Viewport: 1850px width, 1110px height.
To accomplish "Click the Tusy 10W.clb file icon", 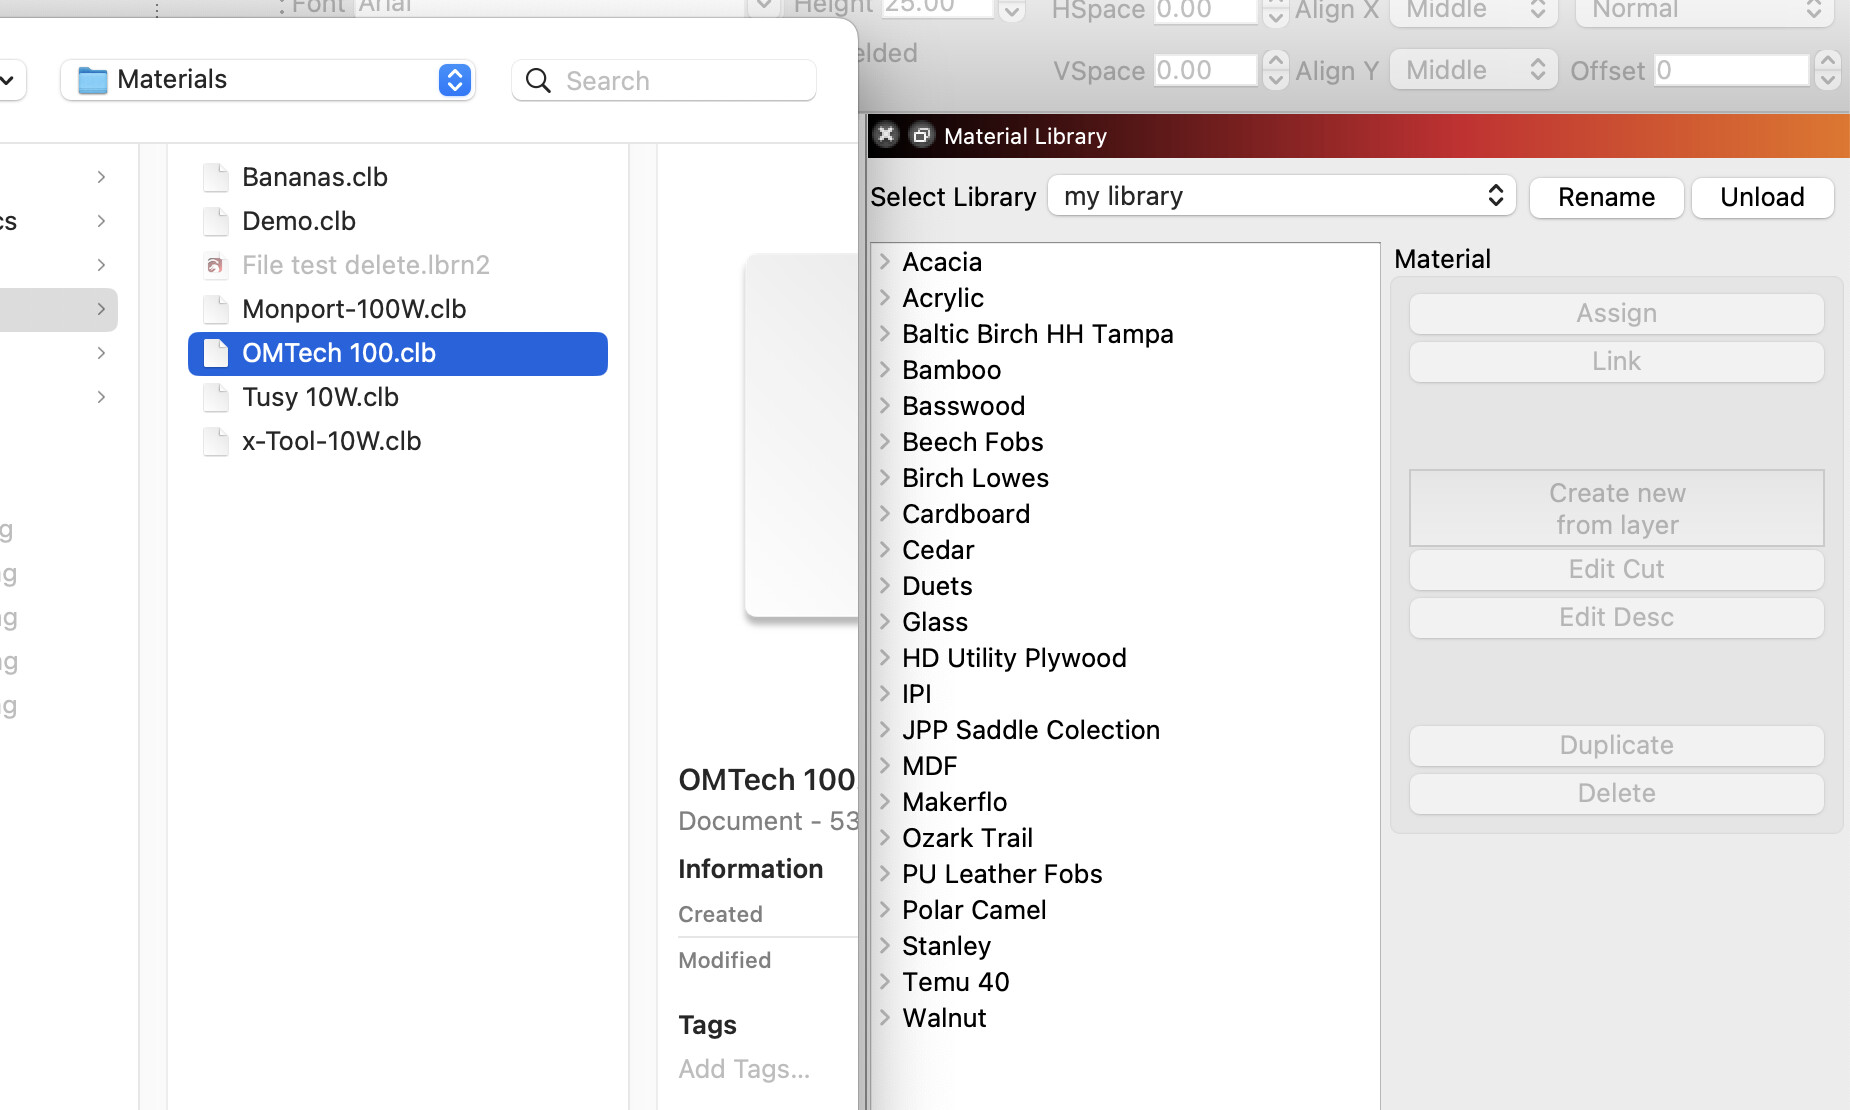I will pyautogui.click(x=215, y=397).
